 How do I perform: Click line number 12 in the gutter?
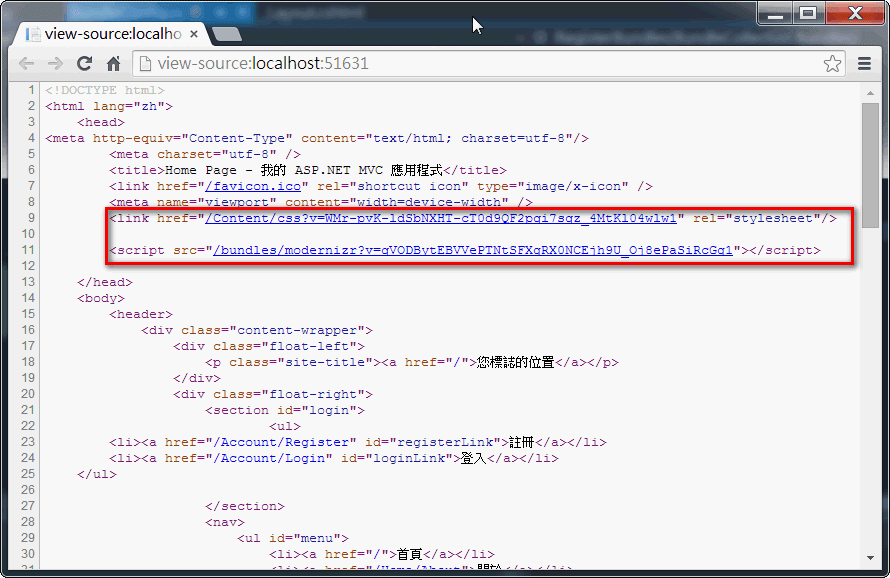click(x=28, y=266)
